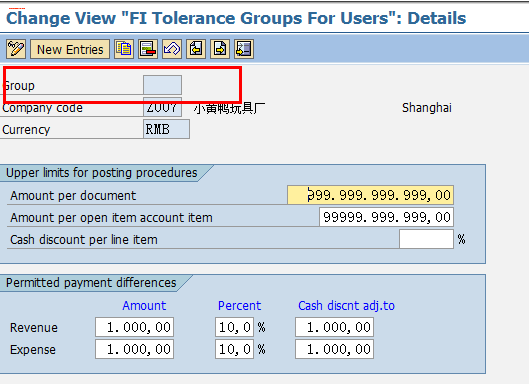
Task: Click the Shanghai city text
Action: [426, 108]
